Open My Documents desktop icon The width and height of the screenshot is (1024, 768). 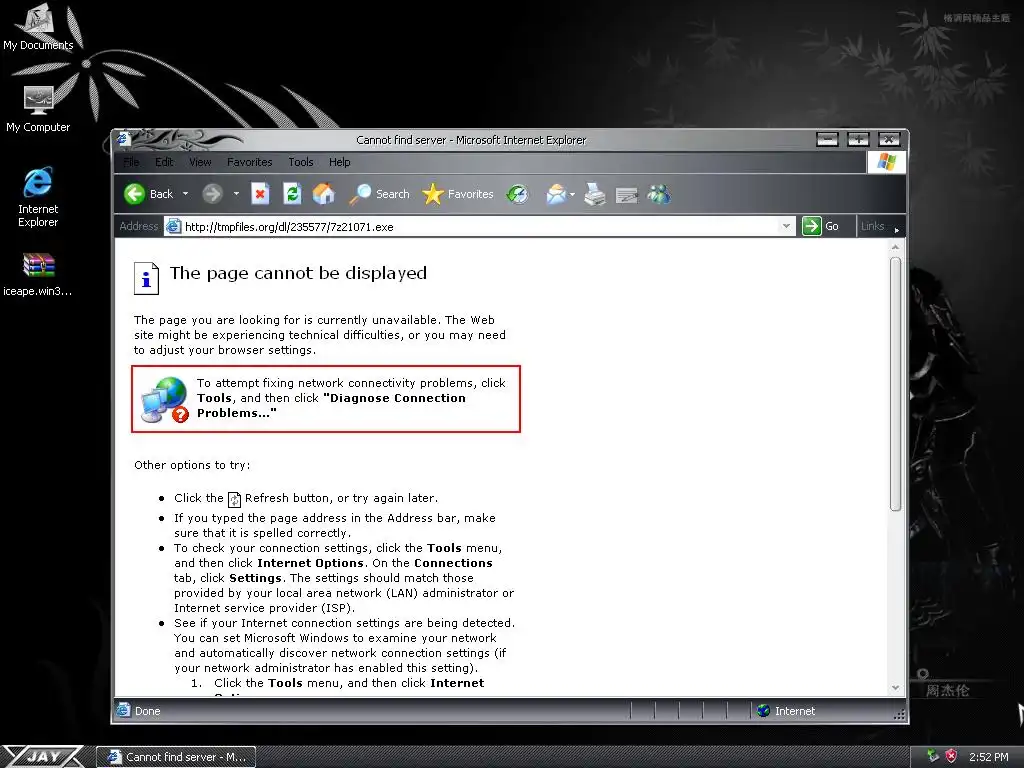tap(38, 26)
